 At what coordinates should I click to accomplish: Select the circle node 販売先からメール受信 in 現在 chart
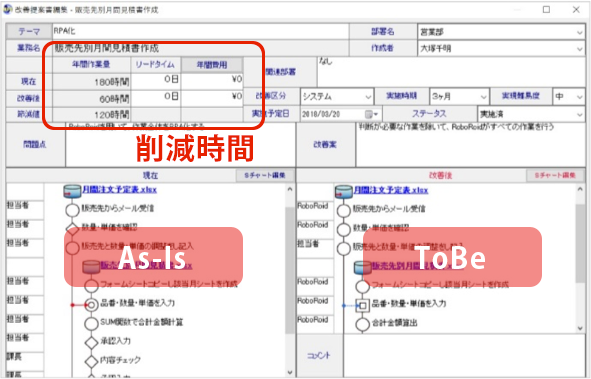(72, 209)
